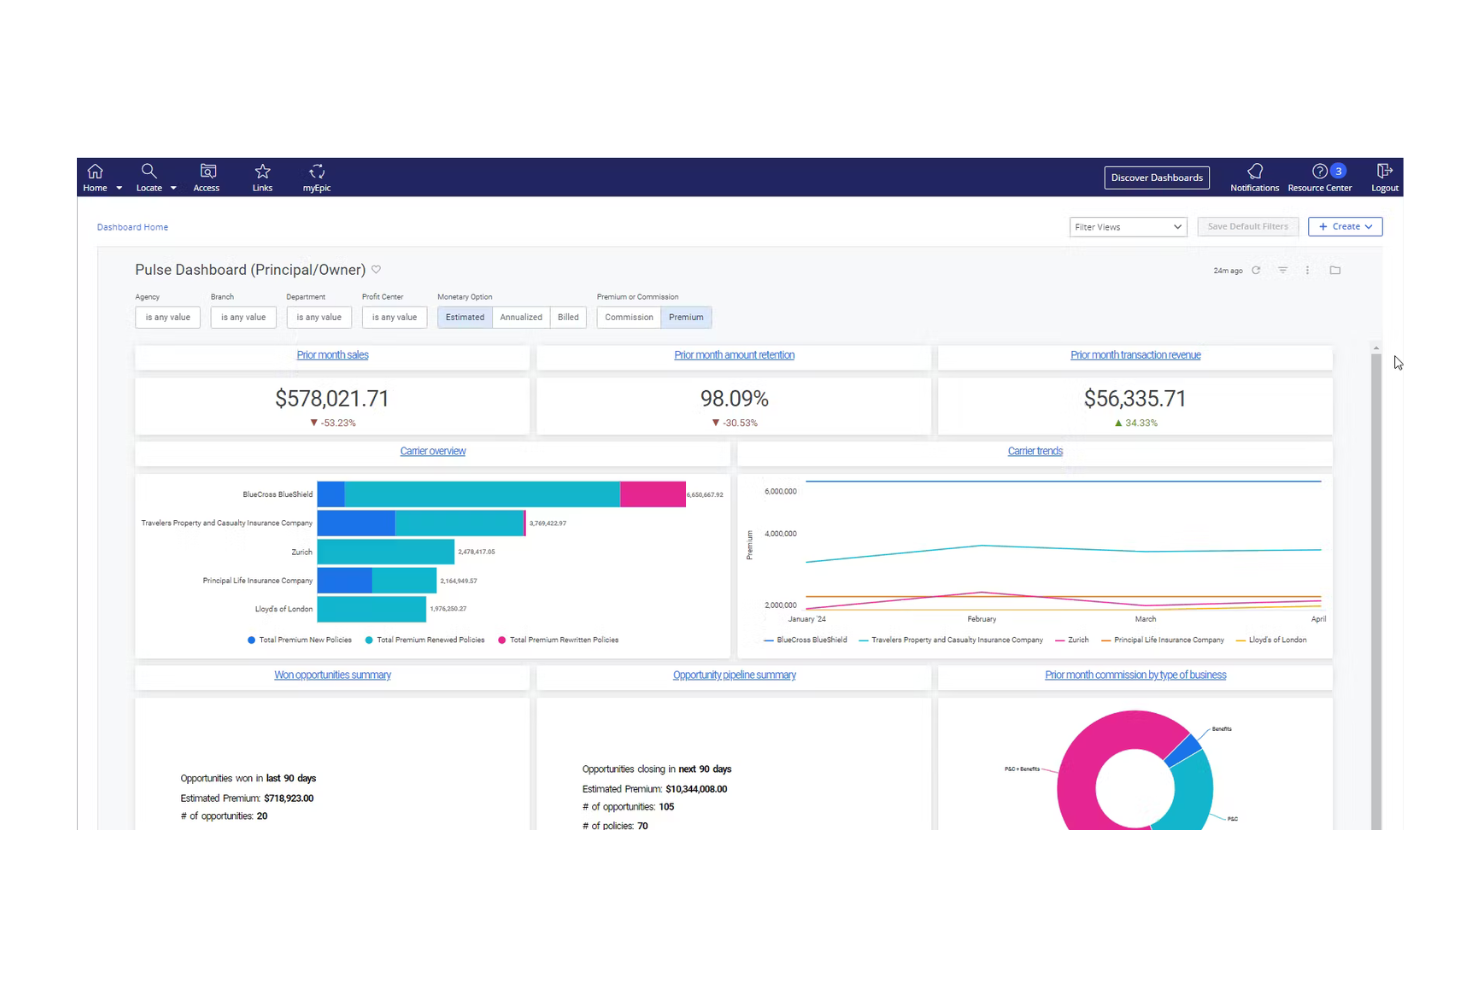
Task: Click the Discover Dashboards button
Action: (x=1157, y=178)
